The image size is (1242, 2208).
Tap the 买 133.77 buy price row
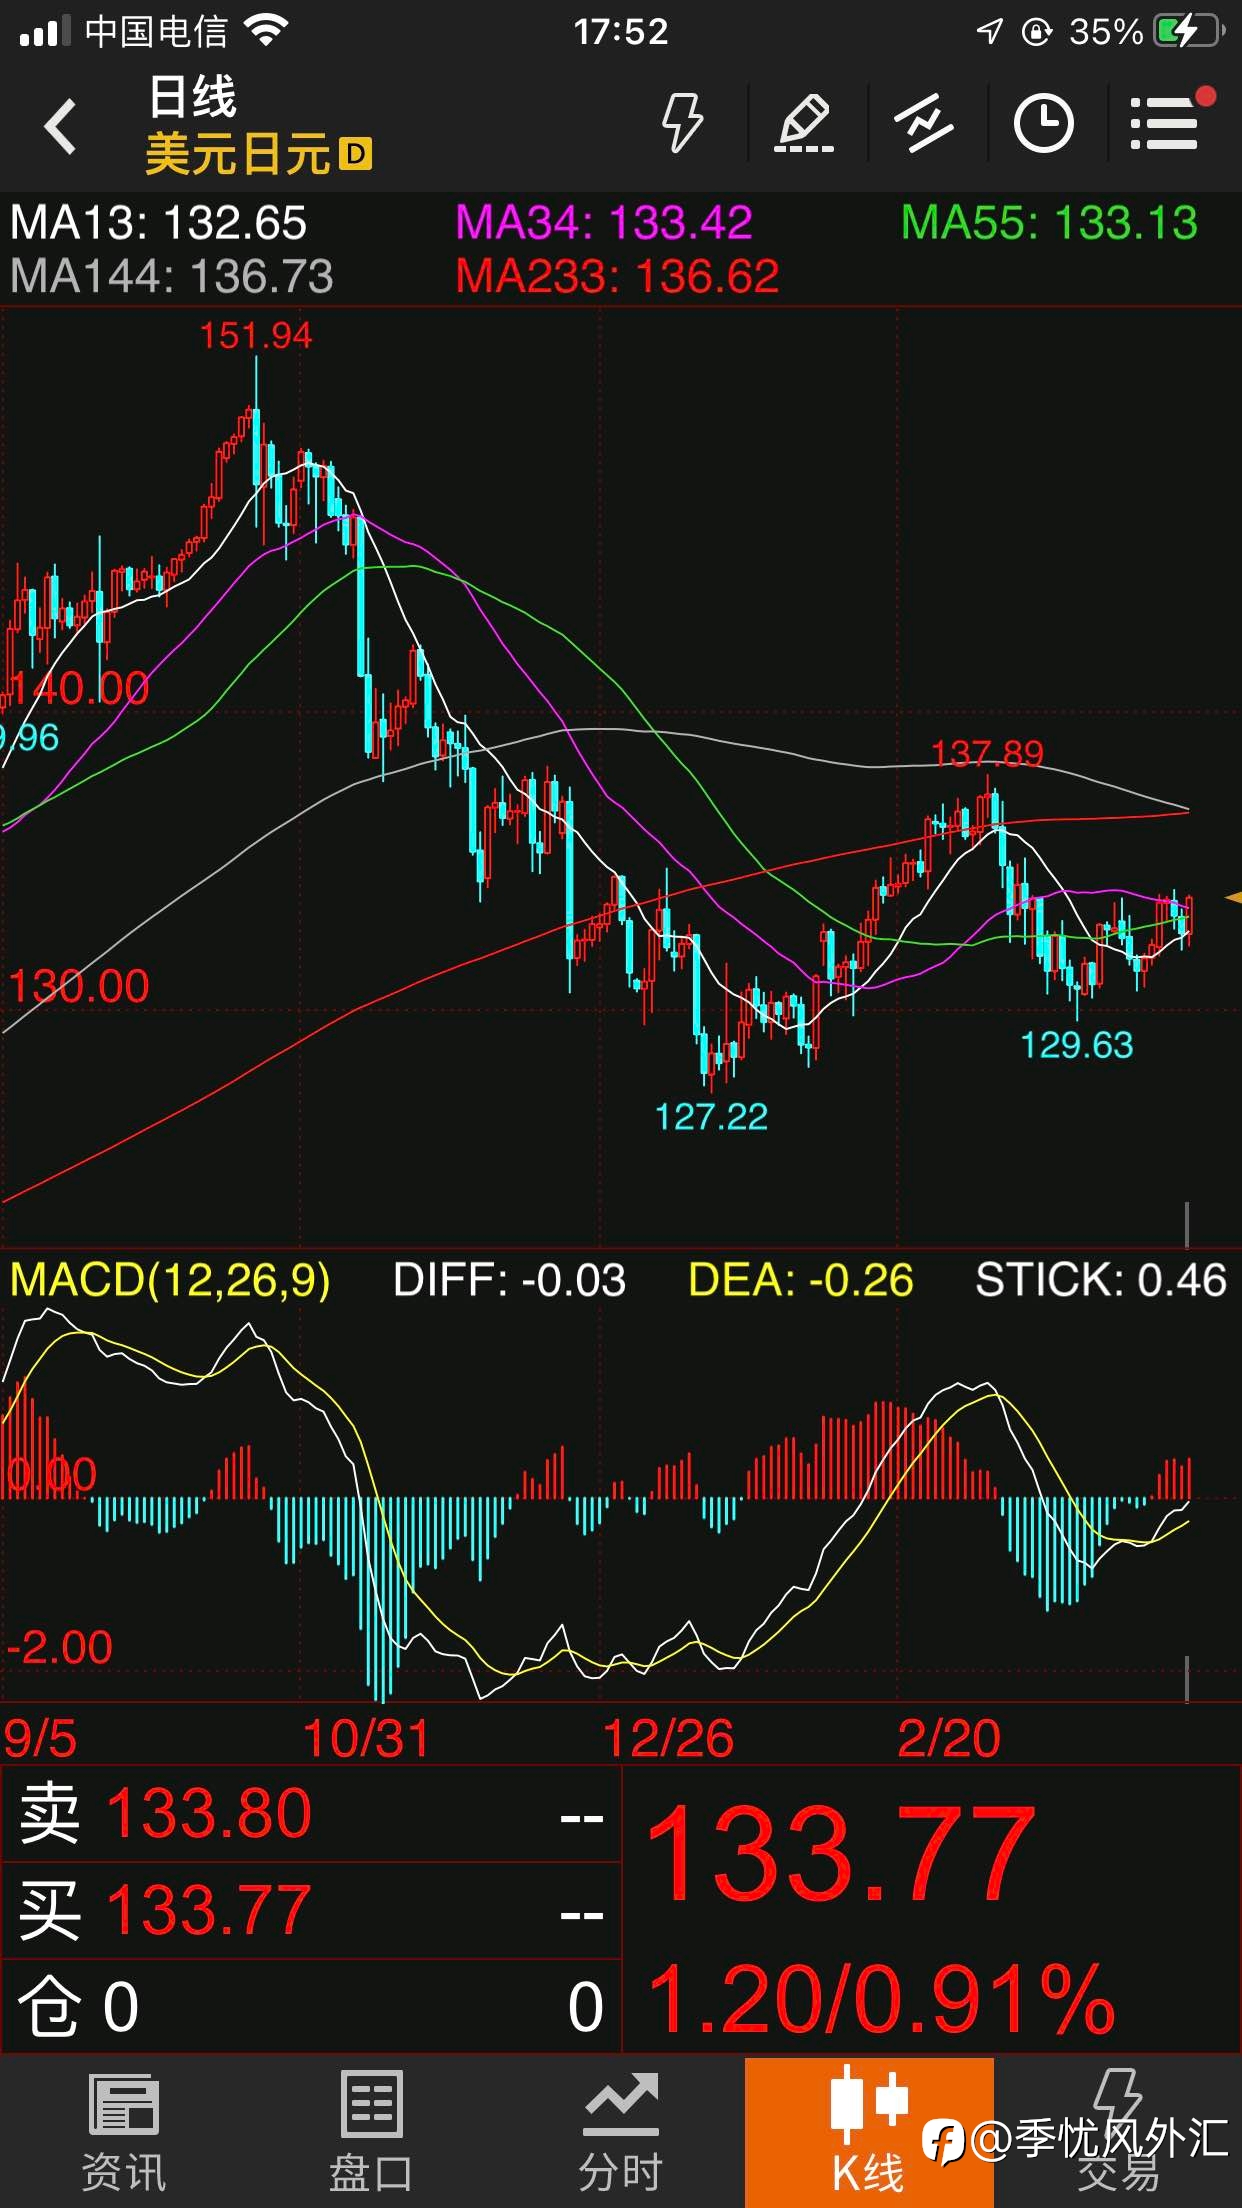point(311,1911)
